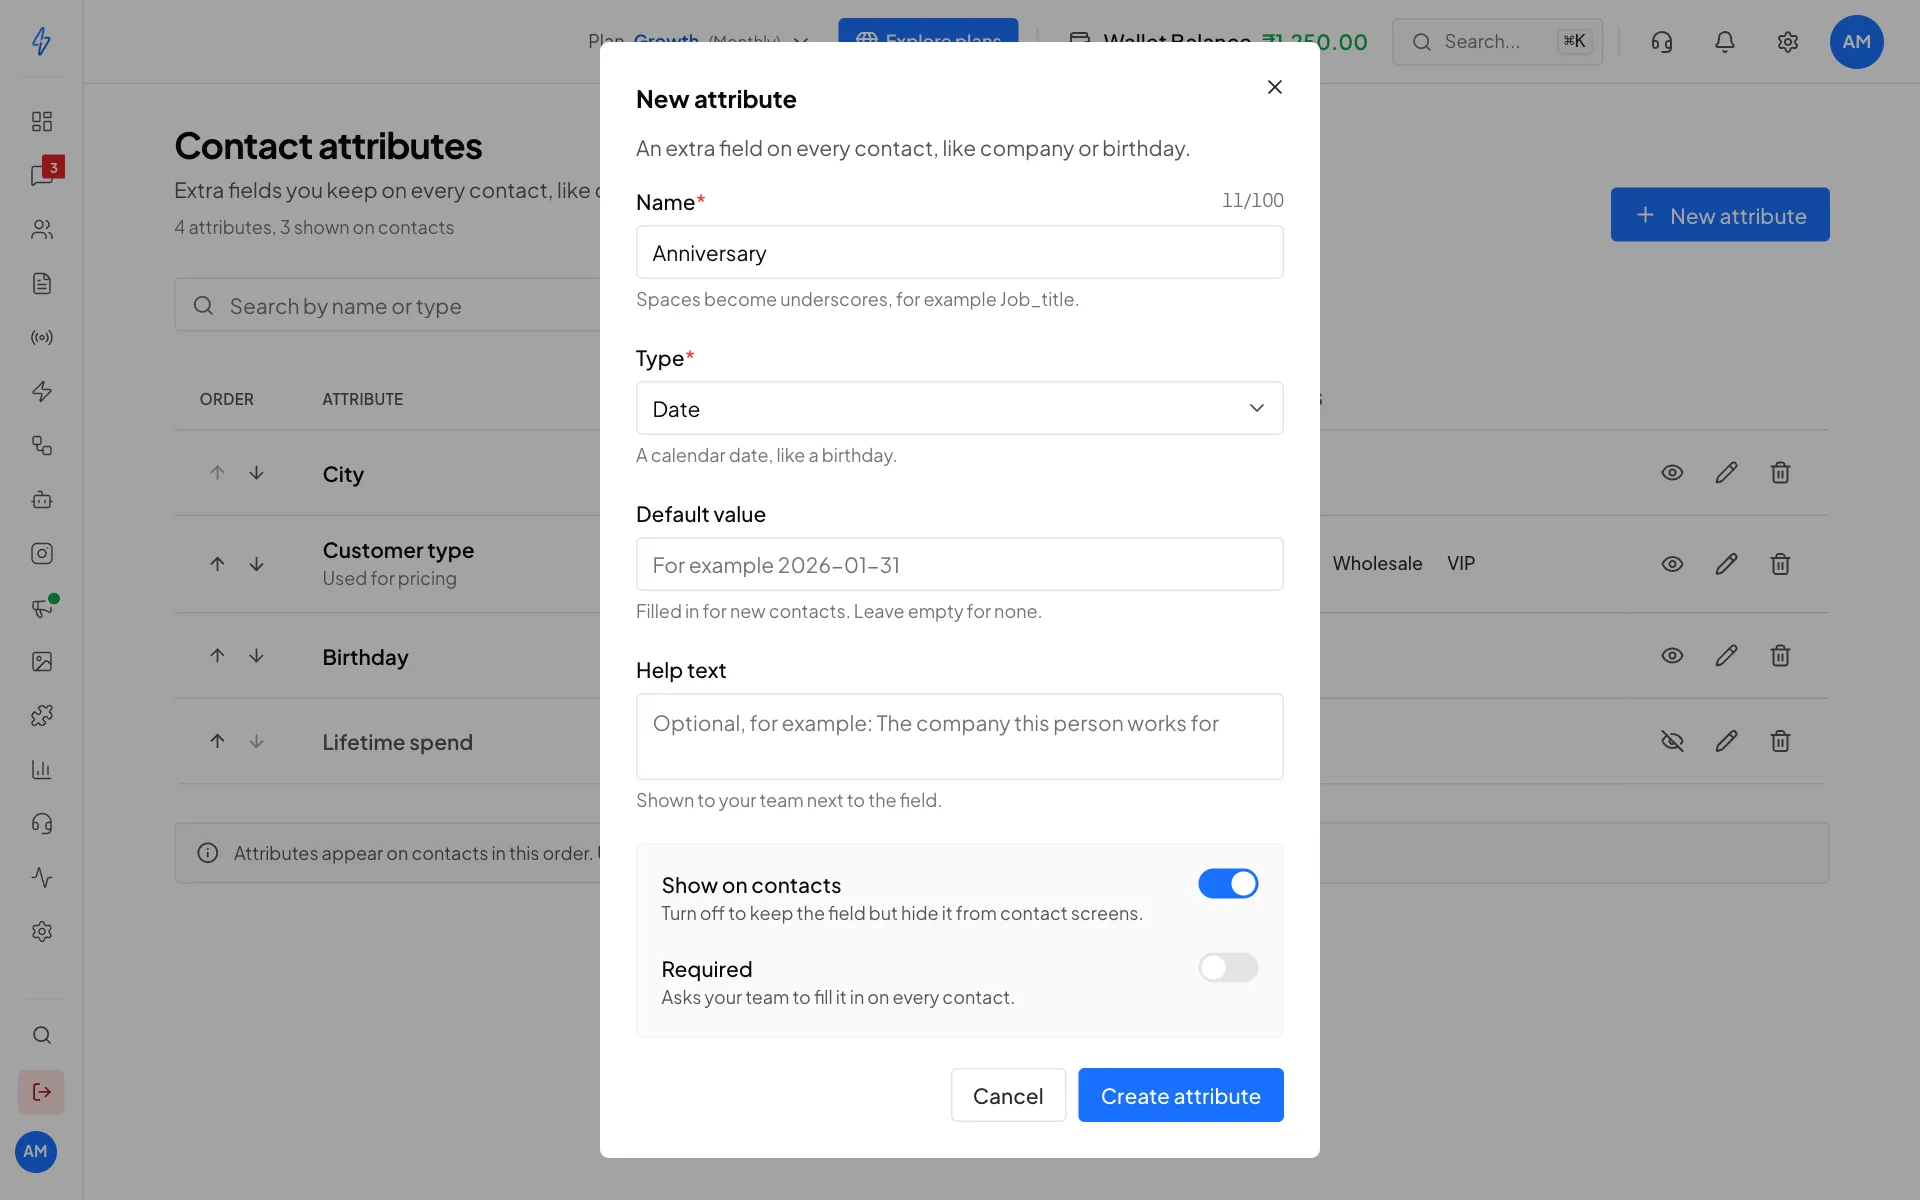Move Customer type attribute up
The height and width of the screenshot is (1200, 1920).
[217, 564]
